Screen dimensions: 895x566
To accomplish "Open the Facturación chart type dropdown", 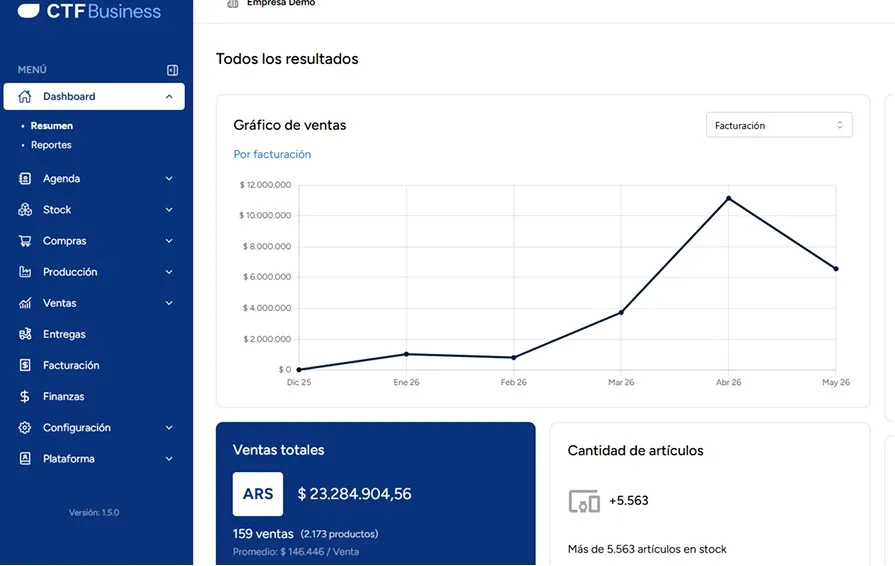I will [779, 125].
